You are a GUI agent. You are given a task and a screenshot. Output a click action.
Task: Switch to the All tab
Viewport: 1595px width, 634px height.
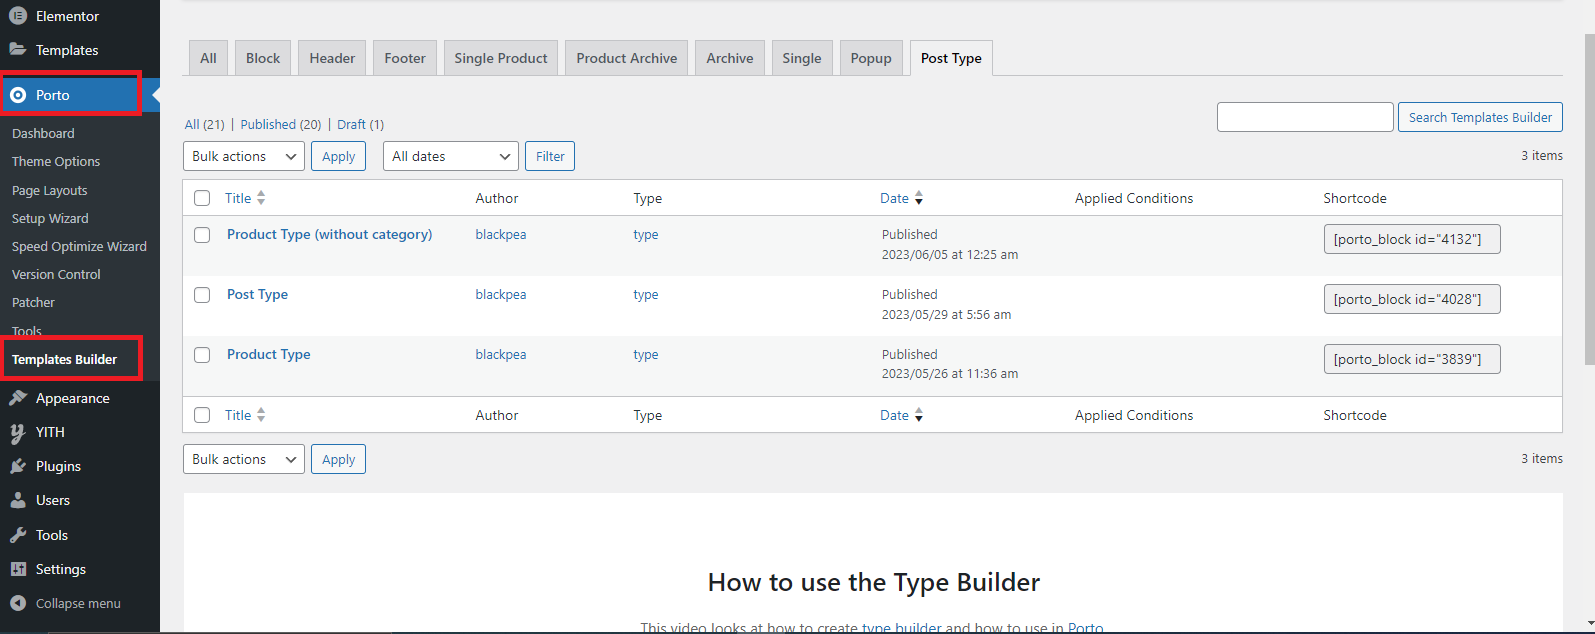(x=208, y=58)
